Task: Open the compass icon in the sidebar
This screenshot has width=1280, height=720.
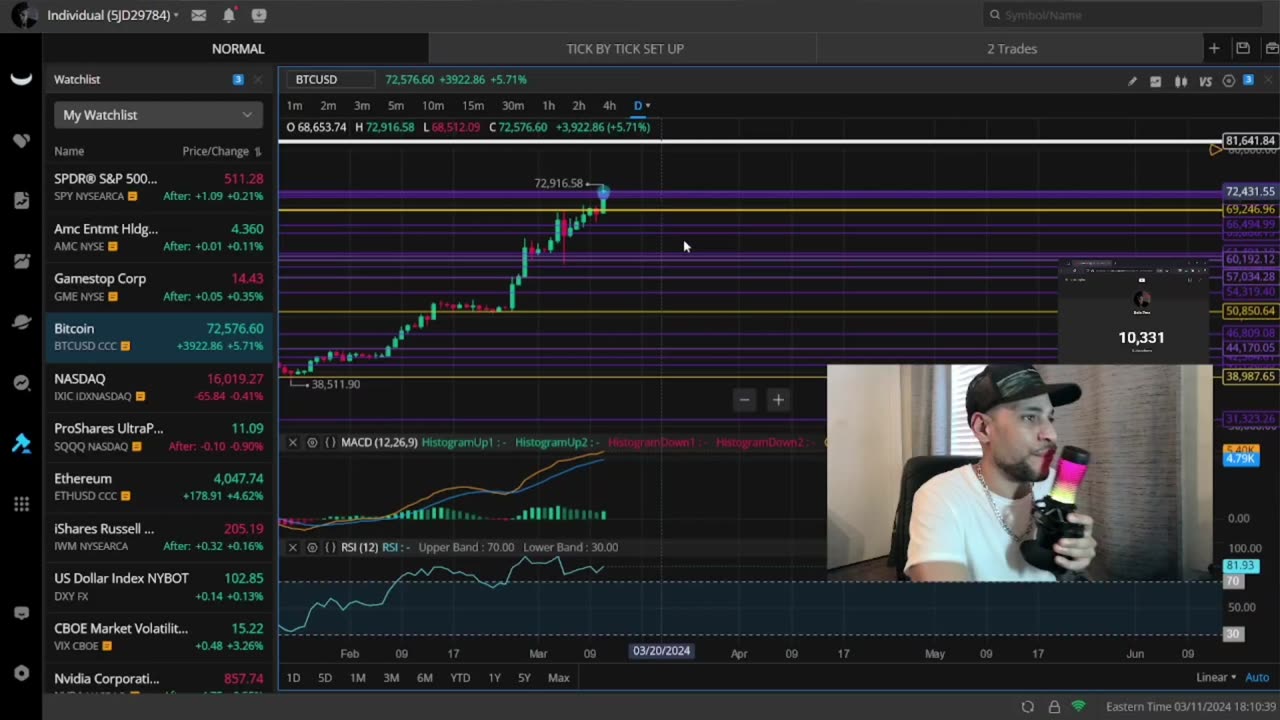Action: (21, 383)
